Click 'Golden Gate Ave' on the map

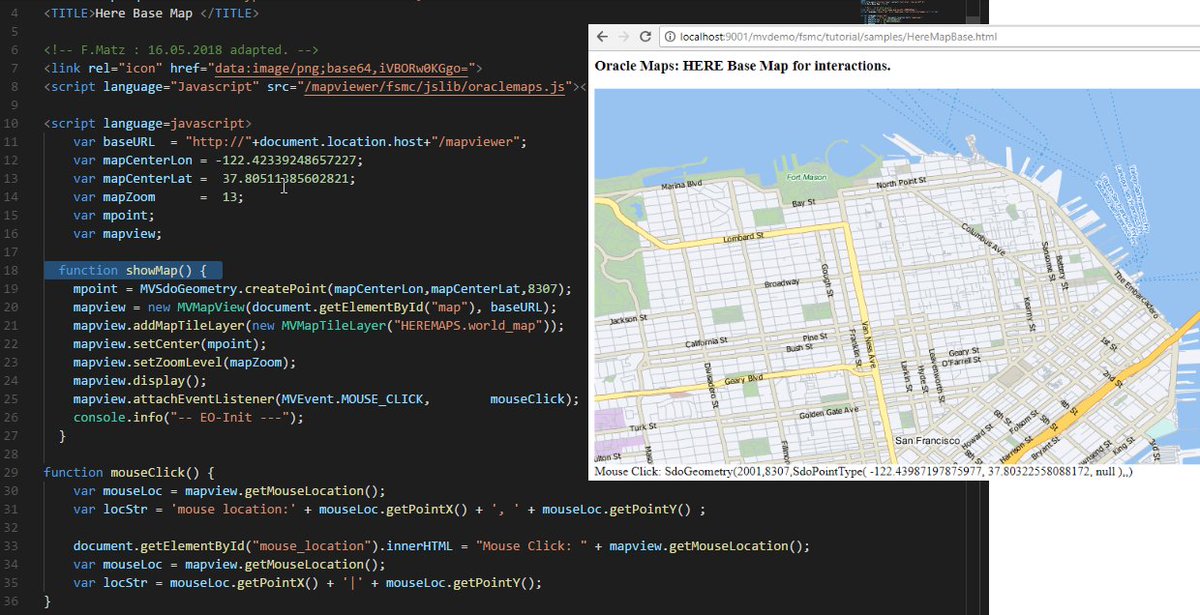(829, 412)
